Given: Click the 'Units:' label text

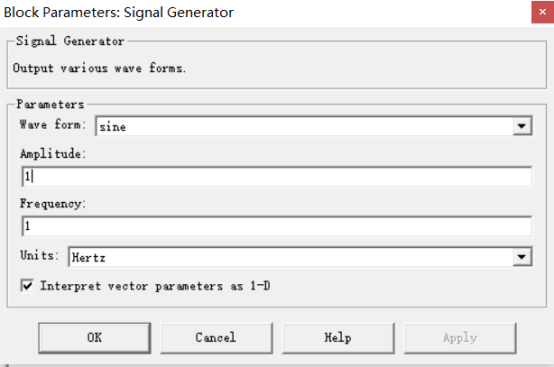Looking at the screenshot, I should point(39,255).
